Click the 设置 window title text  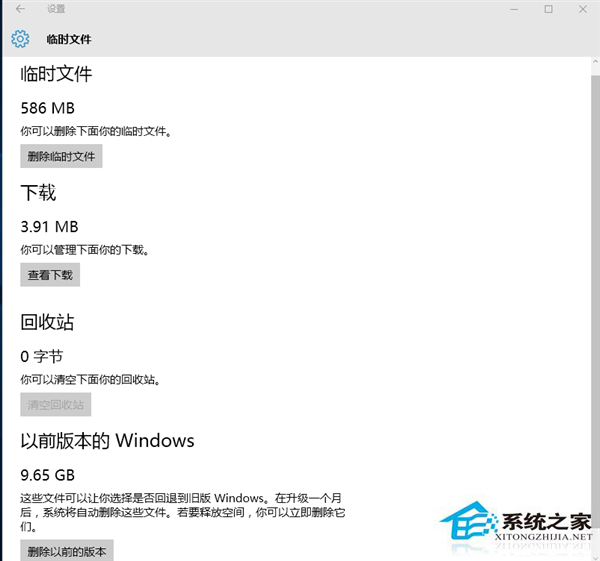pyautogui.click(x=56, y=9)
